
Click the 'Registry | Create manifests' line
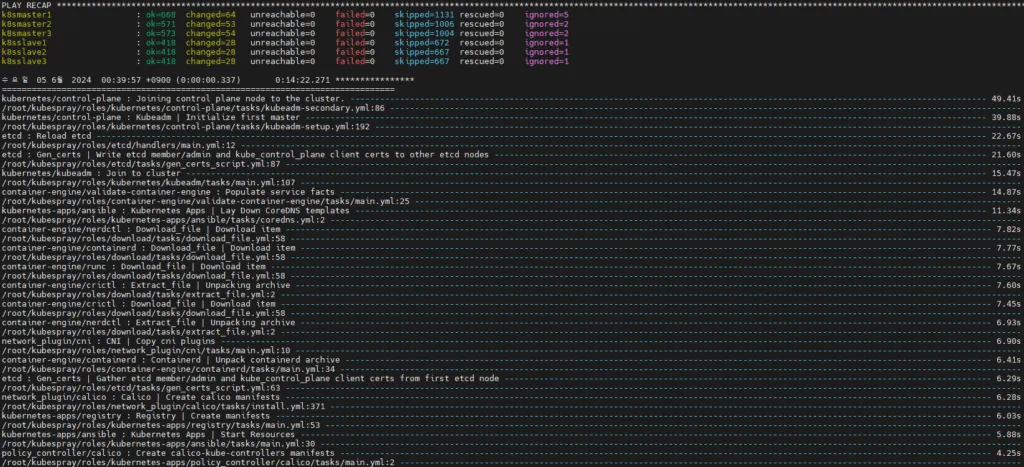(136, 416)
